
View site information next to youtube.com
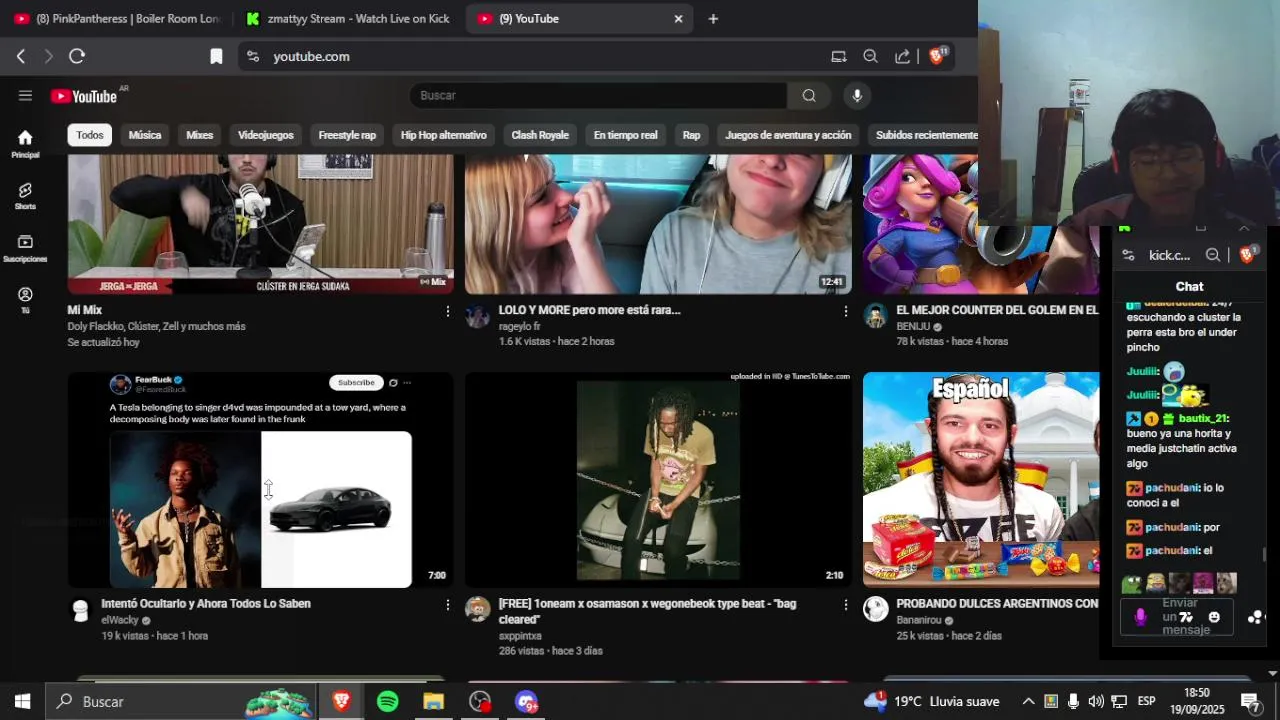(253, 57)
